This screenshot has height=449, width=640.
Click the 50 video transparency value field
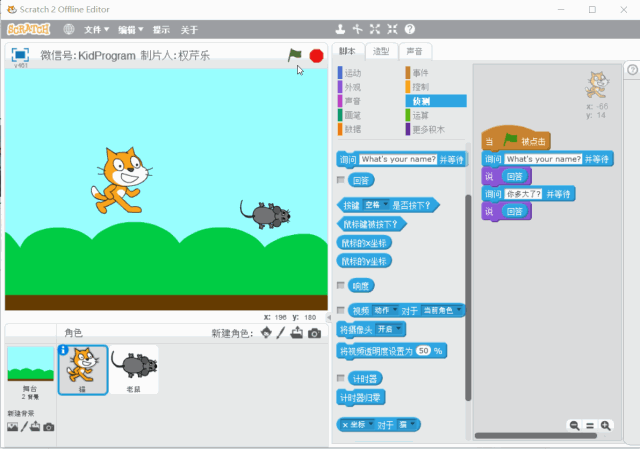(x=424, y=351)
